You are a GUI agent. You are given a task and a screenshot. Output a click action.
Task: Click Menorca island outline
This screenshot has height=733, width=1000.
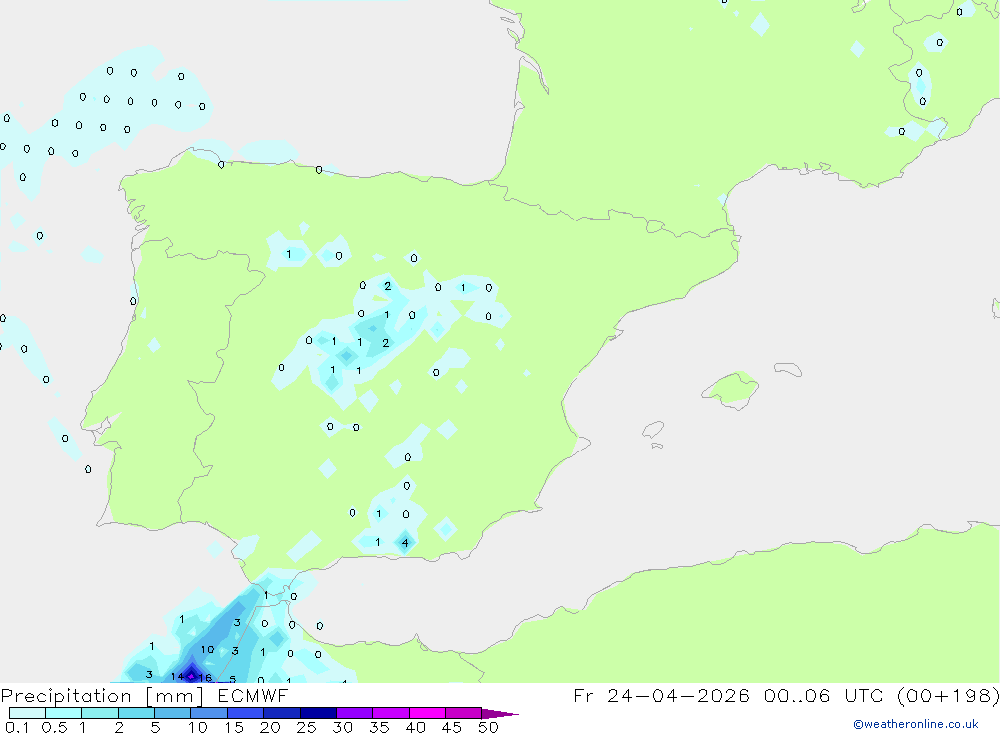788,369
